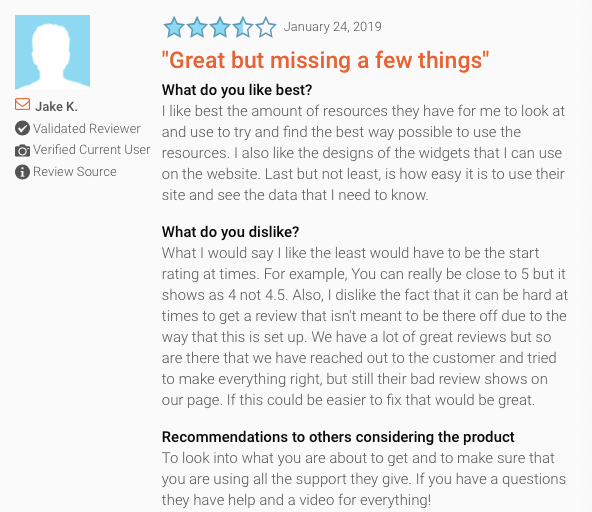Open the review title "Great but missing a few things"
This screenshot has height=512, width=592.
point(325,60)
